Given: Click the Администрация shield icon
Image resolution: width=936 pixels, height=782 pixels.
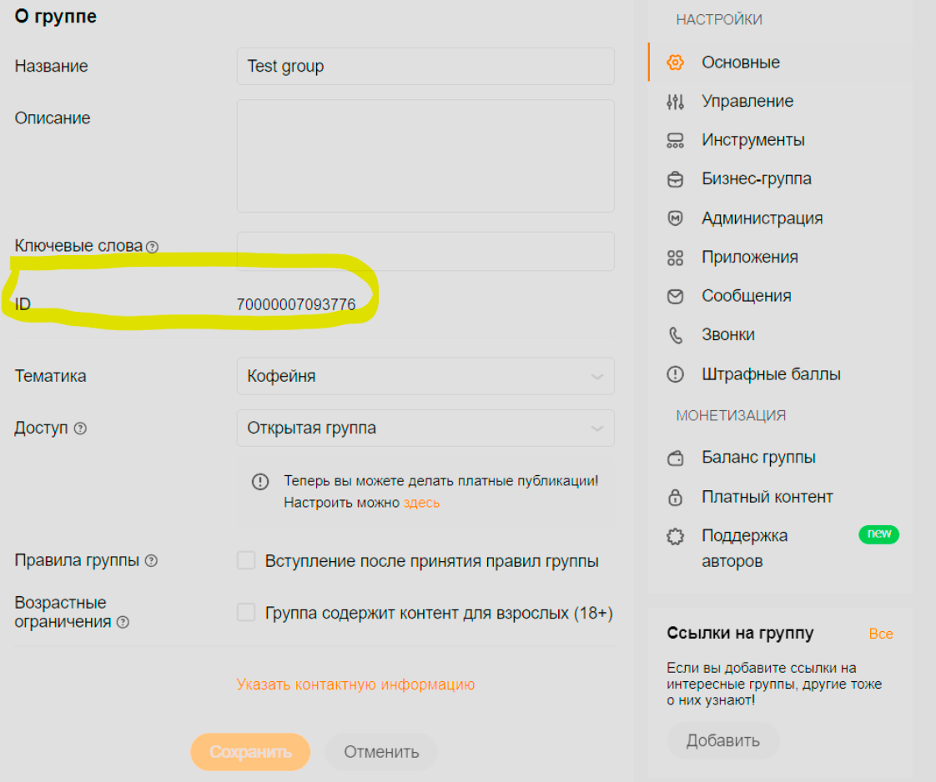Looking at the screenshot, I should (675, 218).
